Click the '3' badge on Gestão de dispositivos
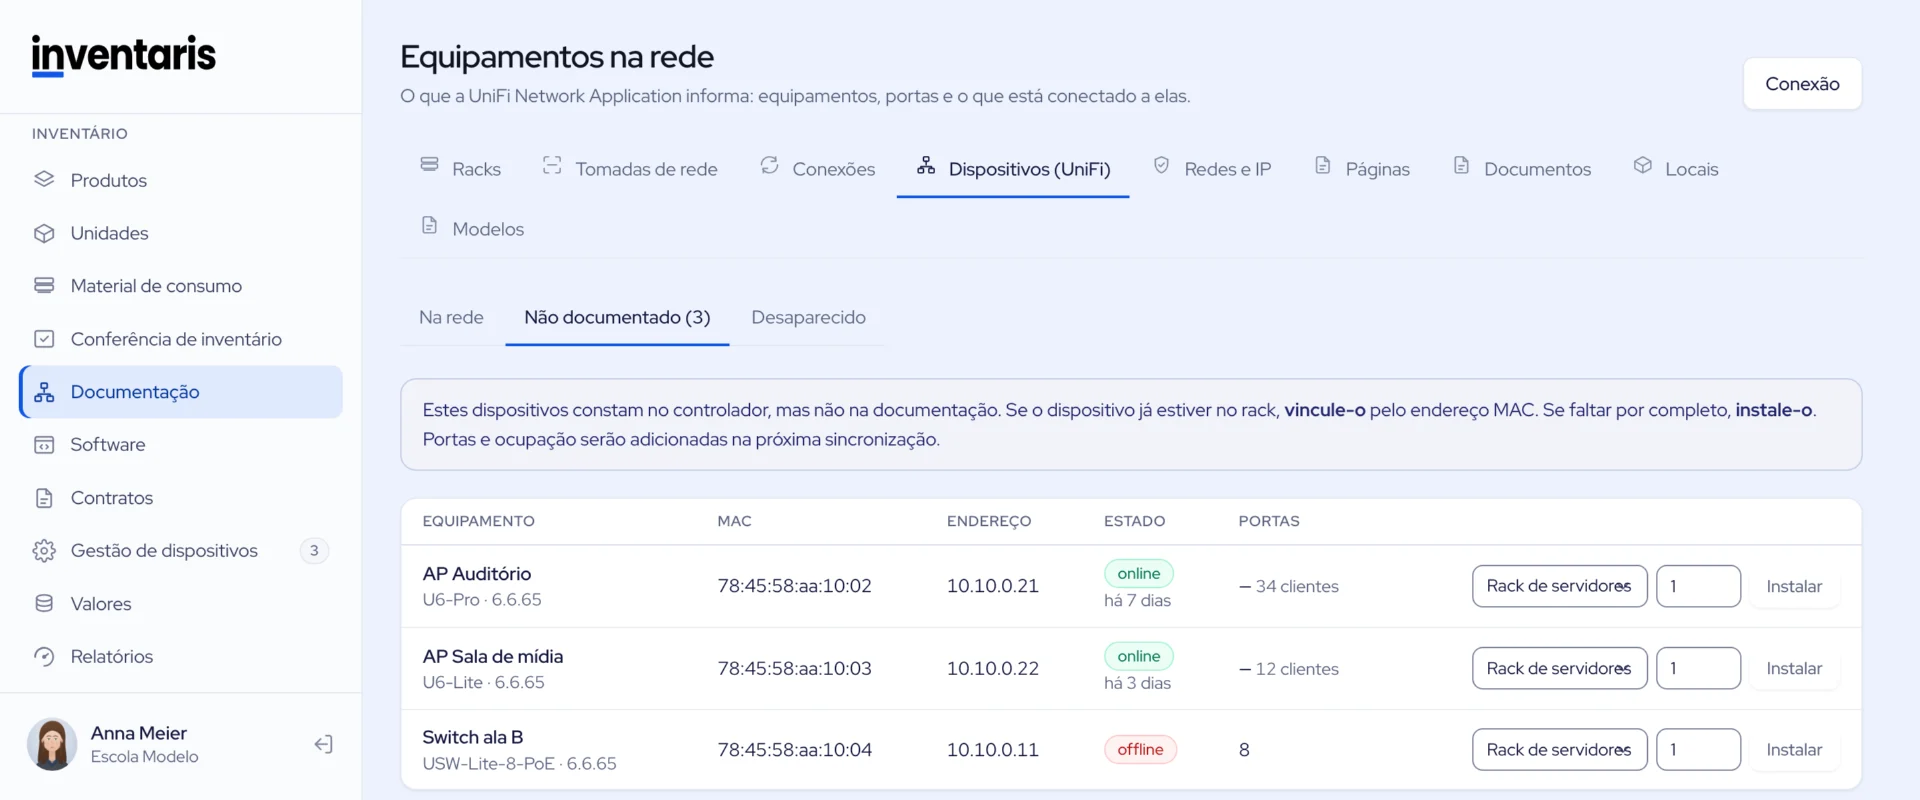Image resolution: width=1920 pixels, height=800 pixels. [x=314, y=550]
